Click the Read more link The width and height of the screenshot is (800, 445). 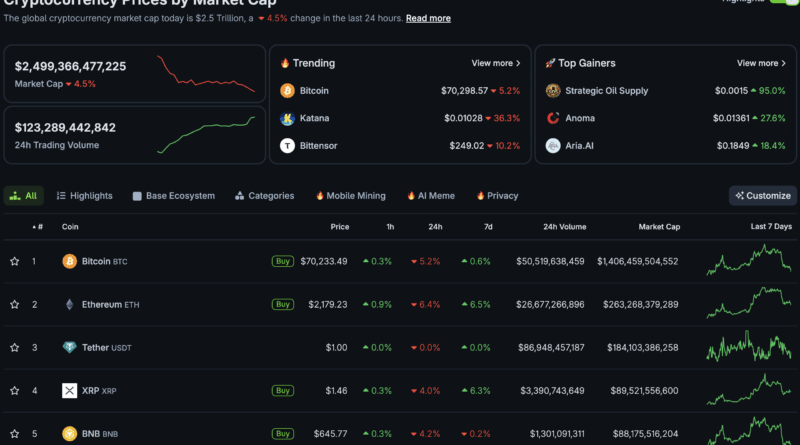tap(428, 18)
